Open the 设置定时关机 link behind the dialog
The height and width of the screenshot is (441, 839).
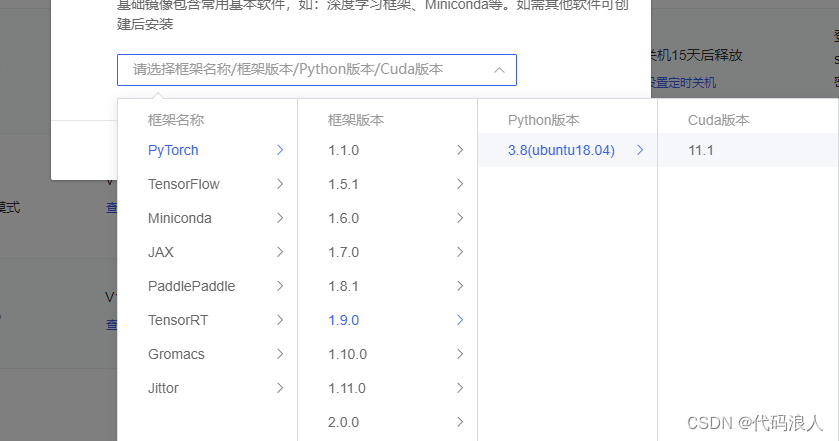tap(683, 82)
